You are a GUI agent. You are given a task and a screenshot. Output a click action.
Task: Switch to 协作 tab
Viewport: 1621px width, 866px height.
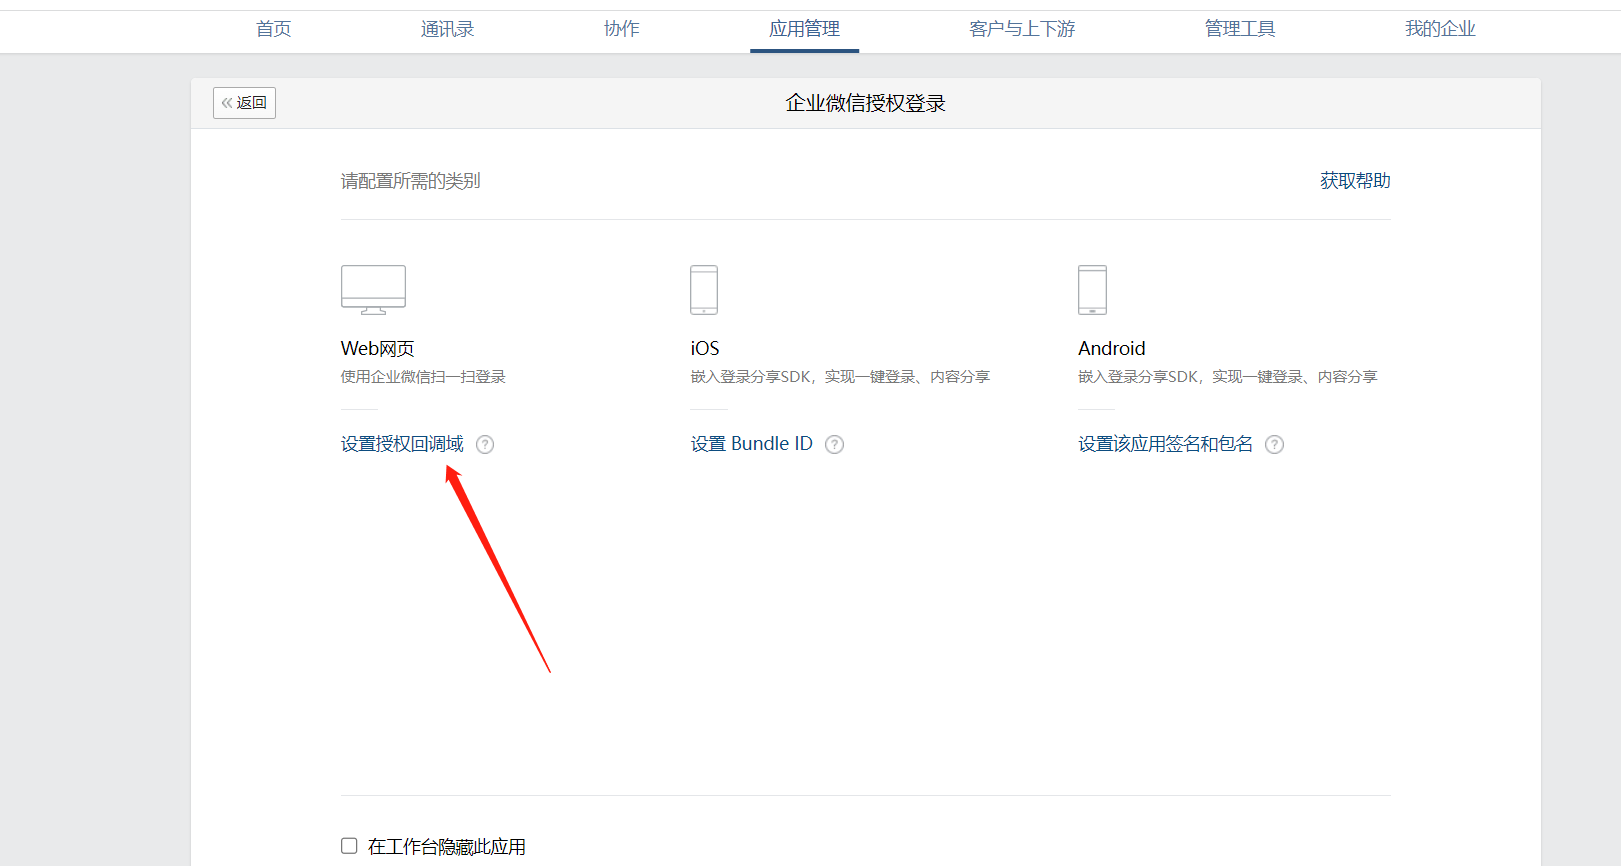[x=621, y=29]
